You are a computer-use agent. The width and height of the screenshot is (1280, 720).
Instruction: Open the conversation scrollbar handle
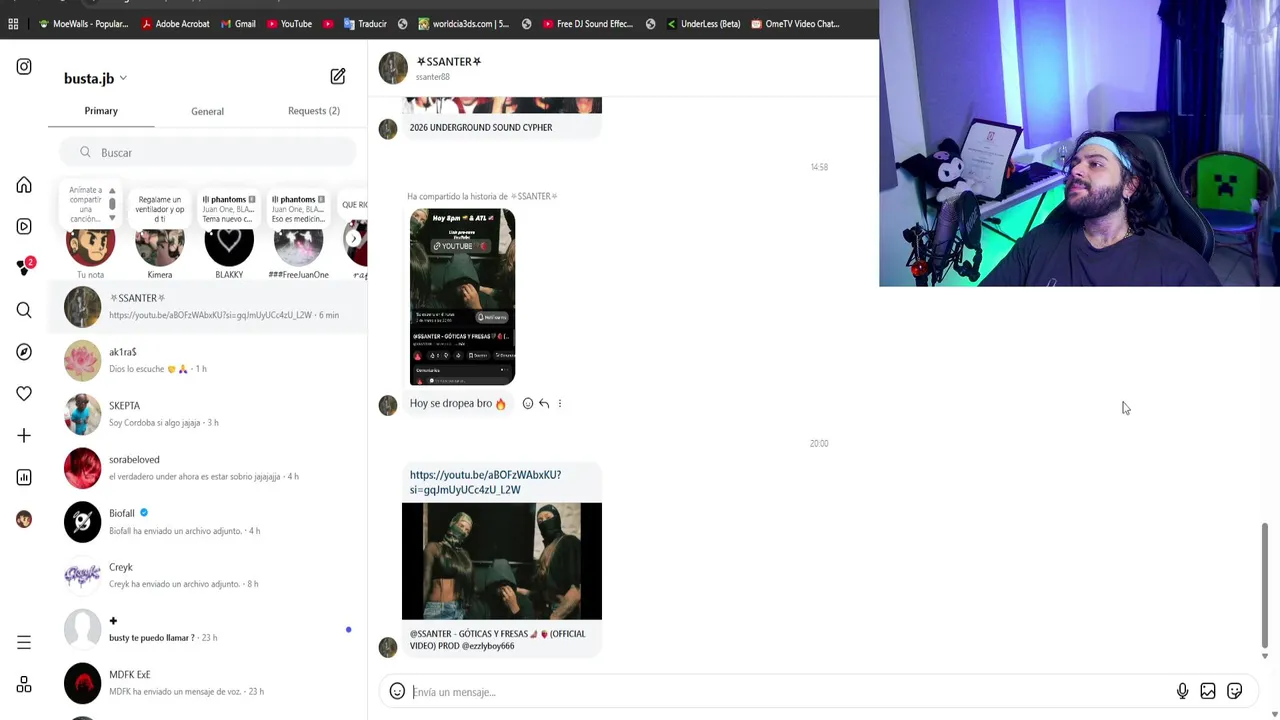[x=1265, y=585]
